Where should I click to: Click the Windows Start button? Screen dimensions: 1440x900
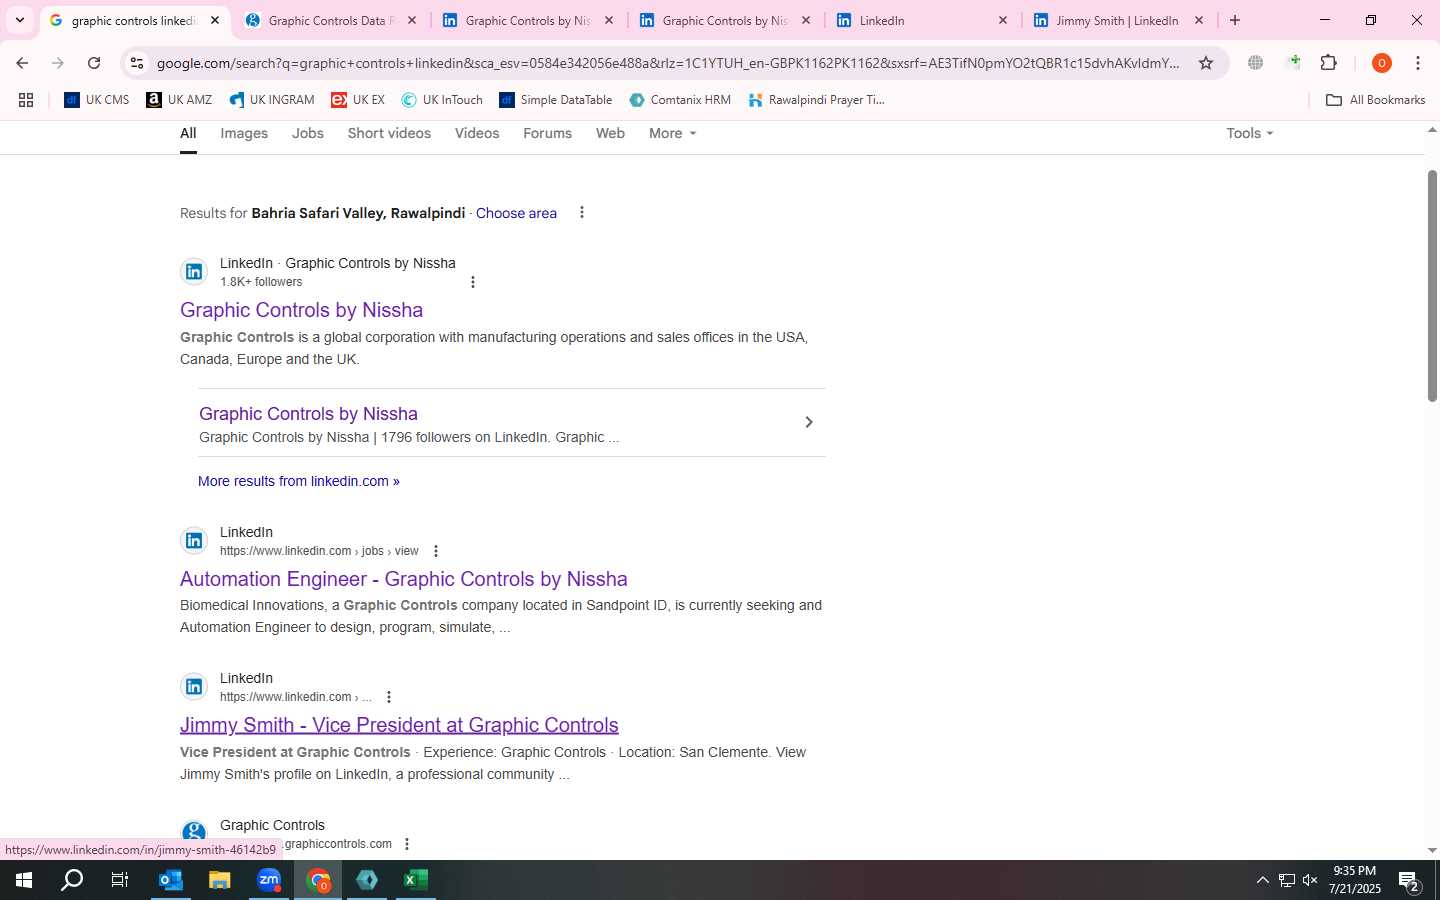[24, 880]
